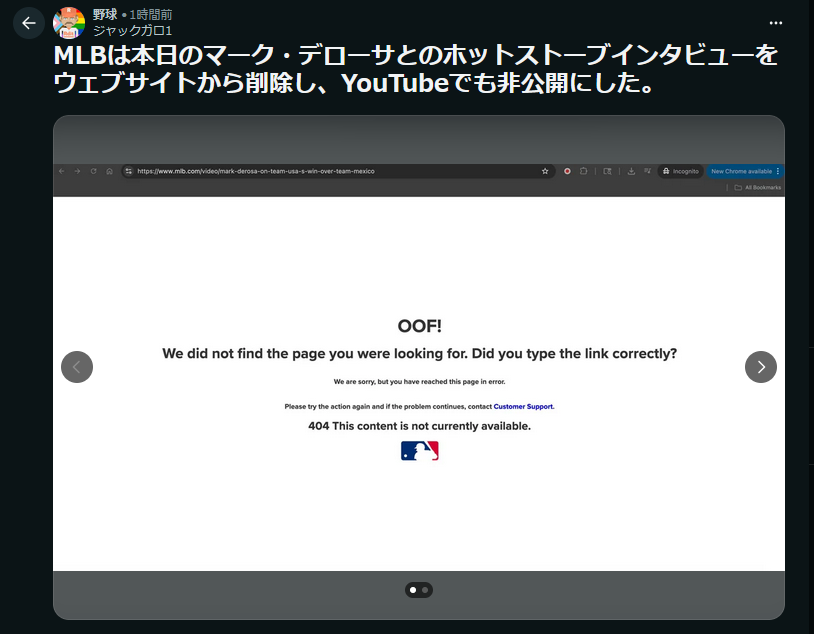Viewport: 814px width, 634px height.
Task: Click the bookmark star in address bar
Action: tap(545, 171)
